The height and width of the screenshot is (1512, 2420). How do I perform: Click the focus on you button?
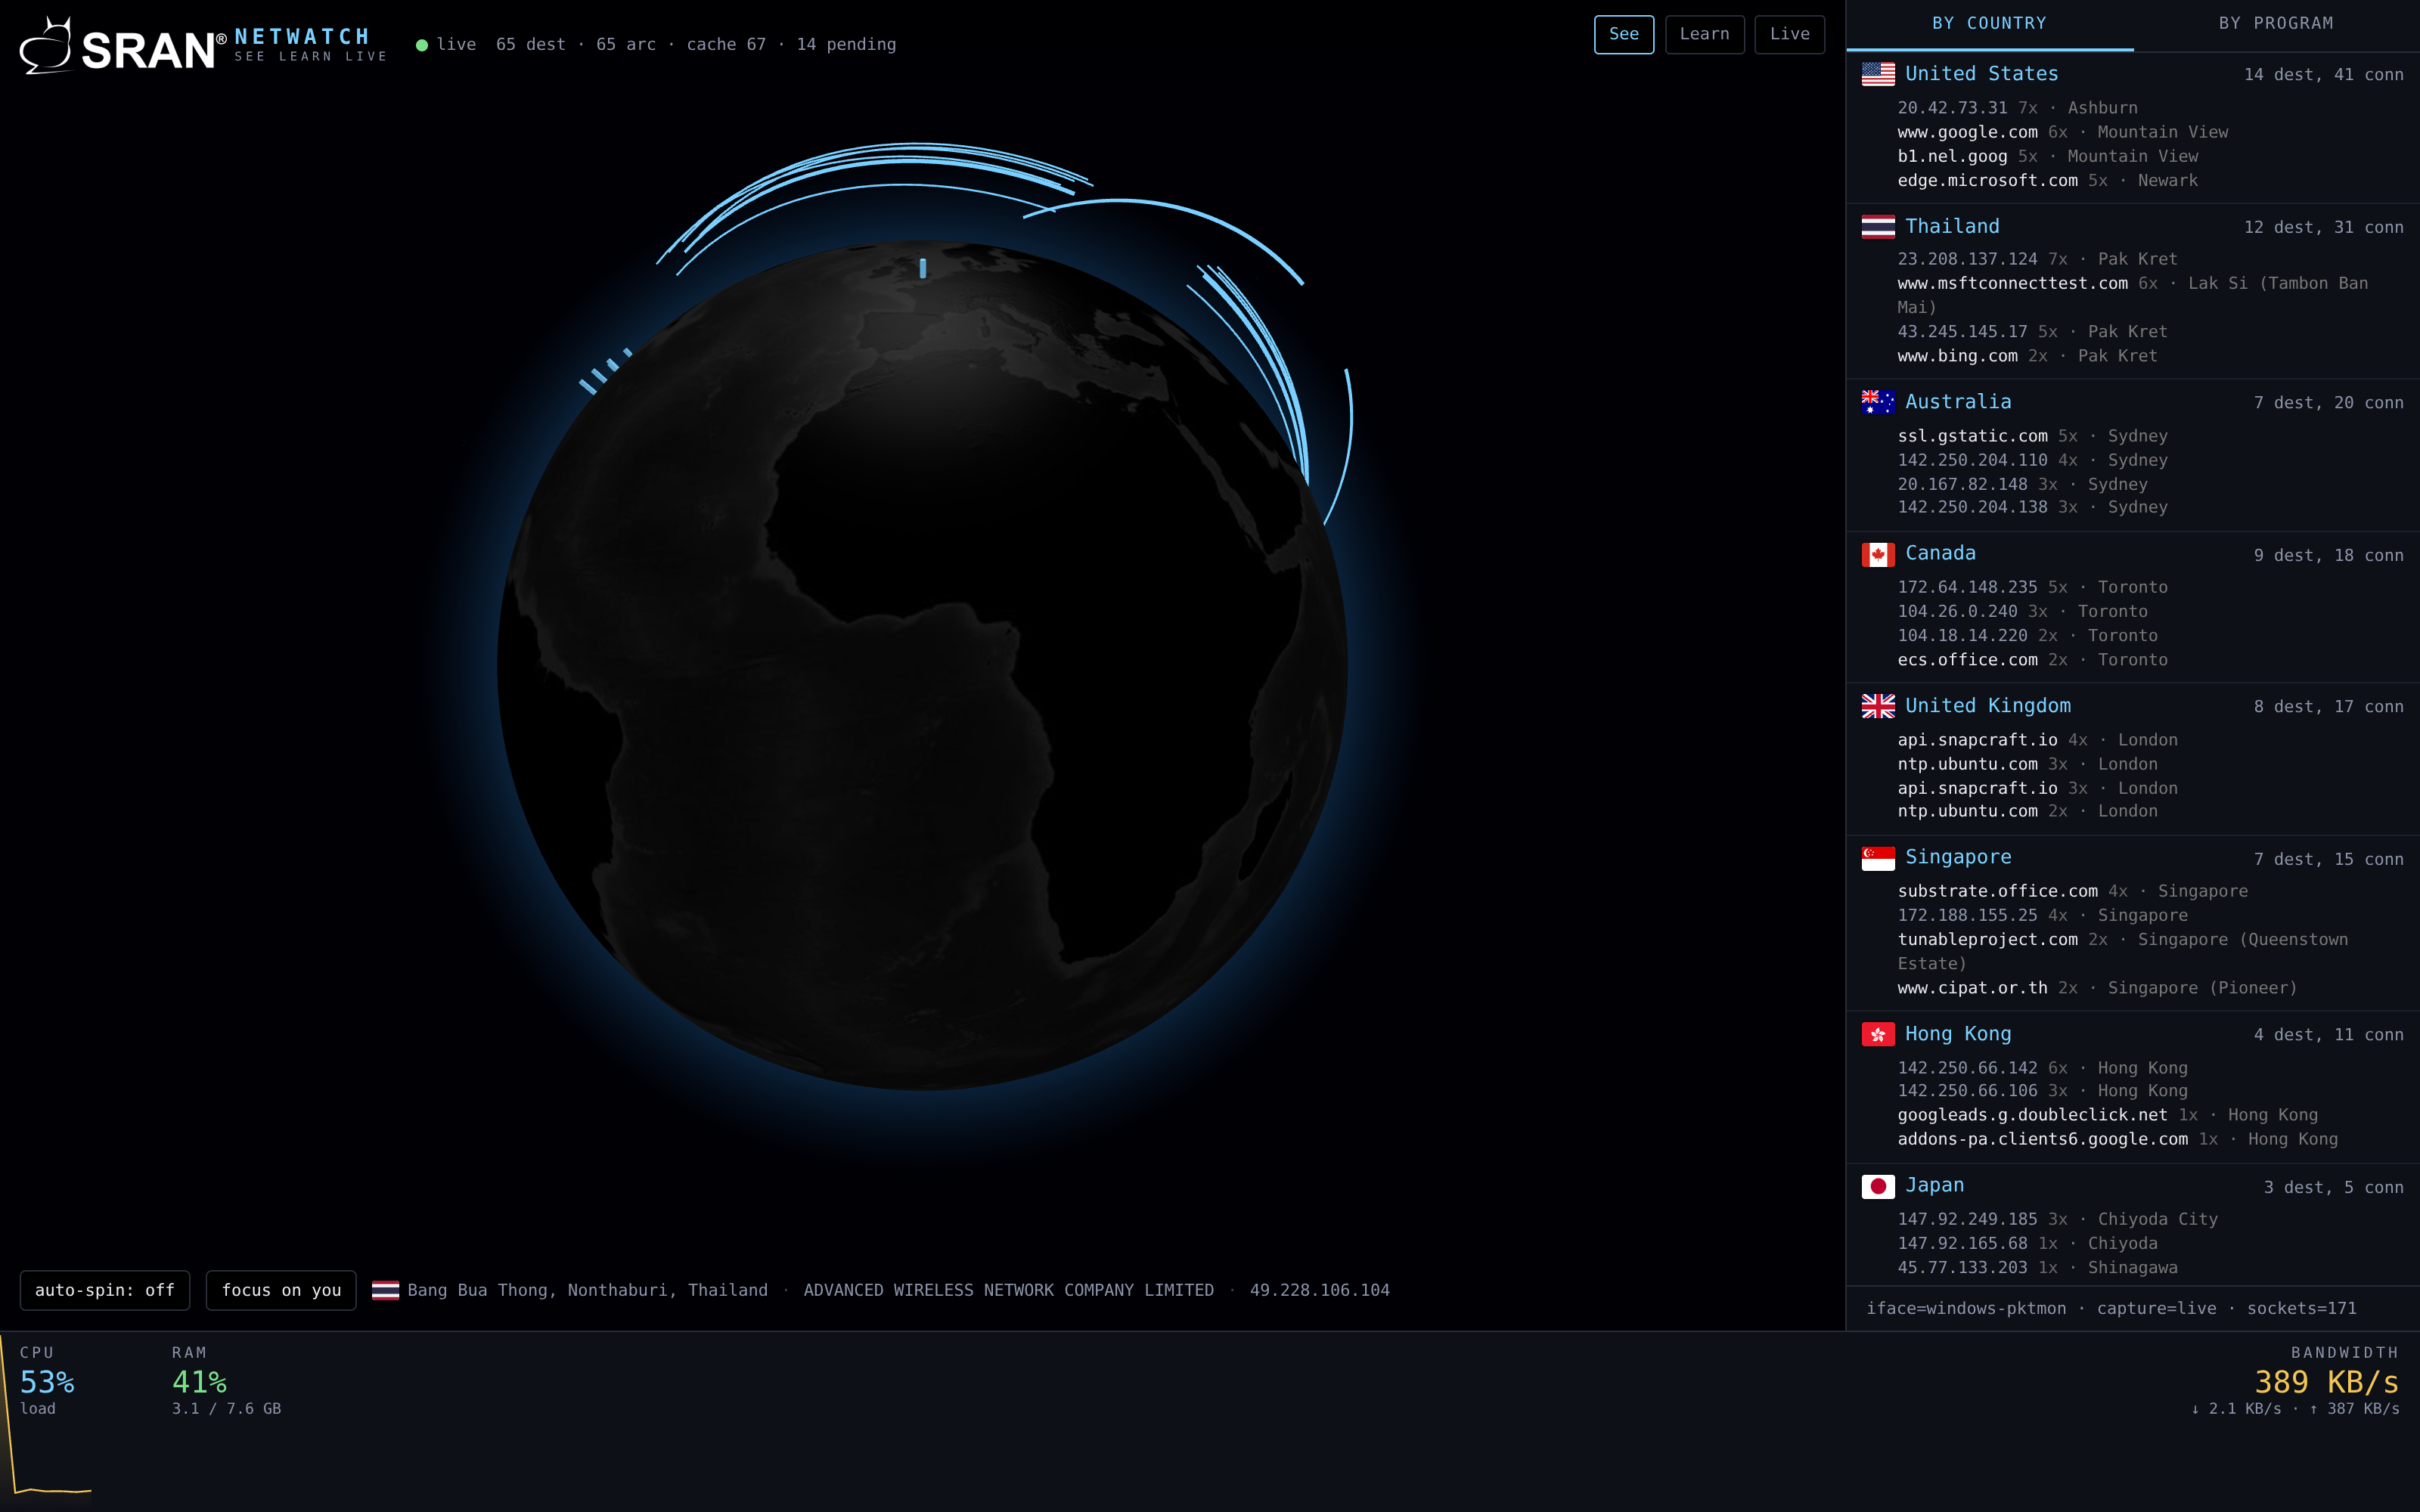pyautogui.click(x=281, y=1290)
